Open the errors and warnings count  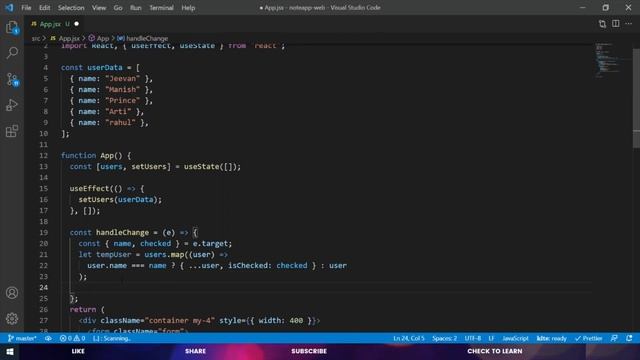(x=72, y=338)
